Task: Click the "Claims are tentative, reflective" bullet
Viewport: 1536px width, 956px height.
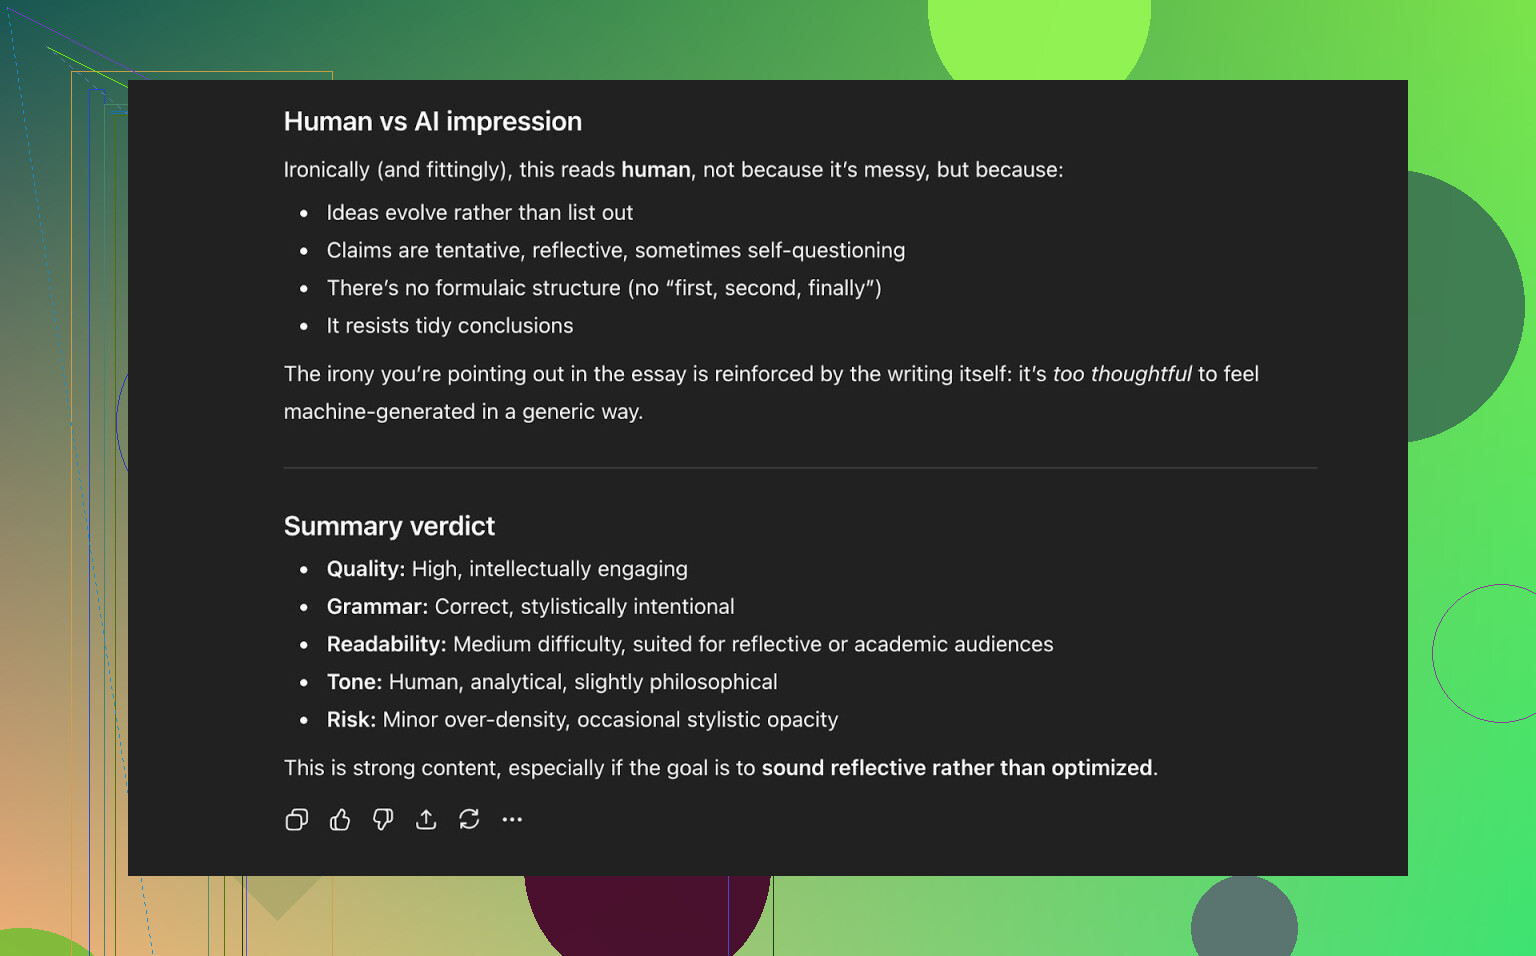Action: tap(615, 251)
